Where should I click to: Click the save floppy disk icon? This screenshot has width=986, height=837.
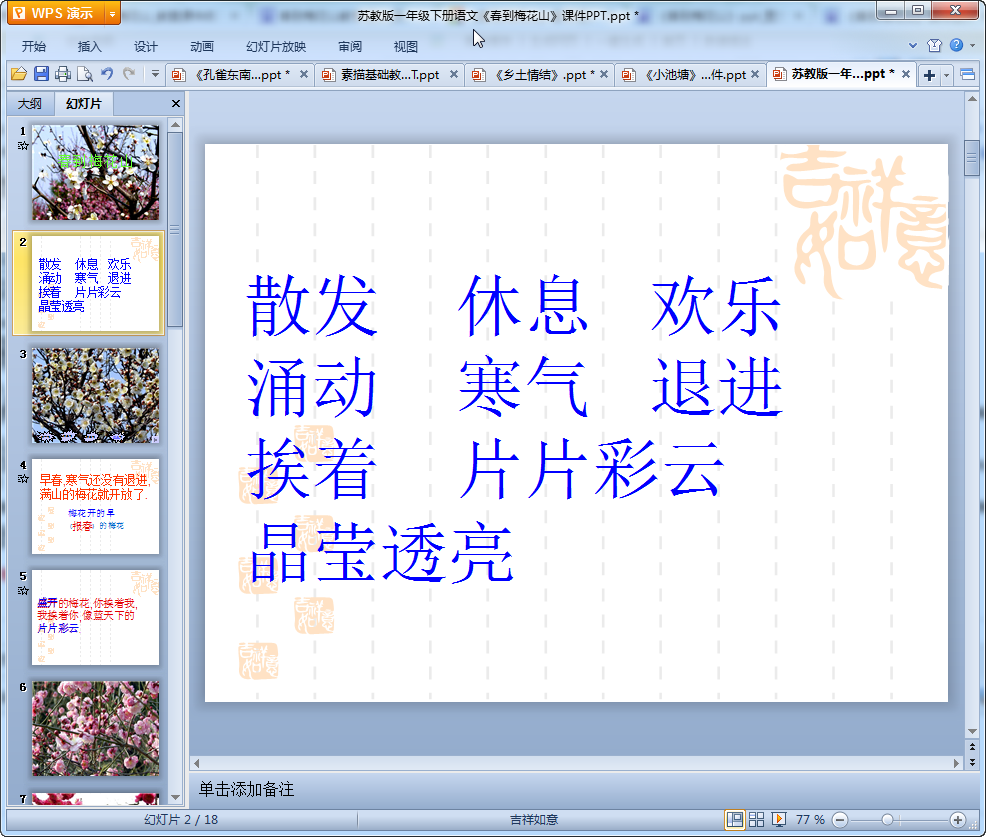click(42, 74)
